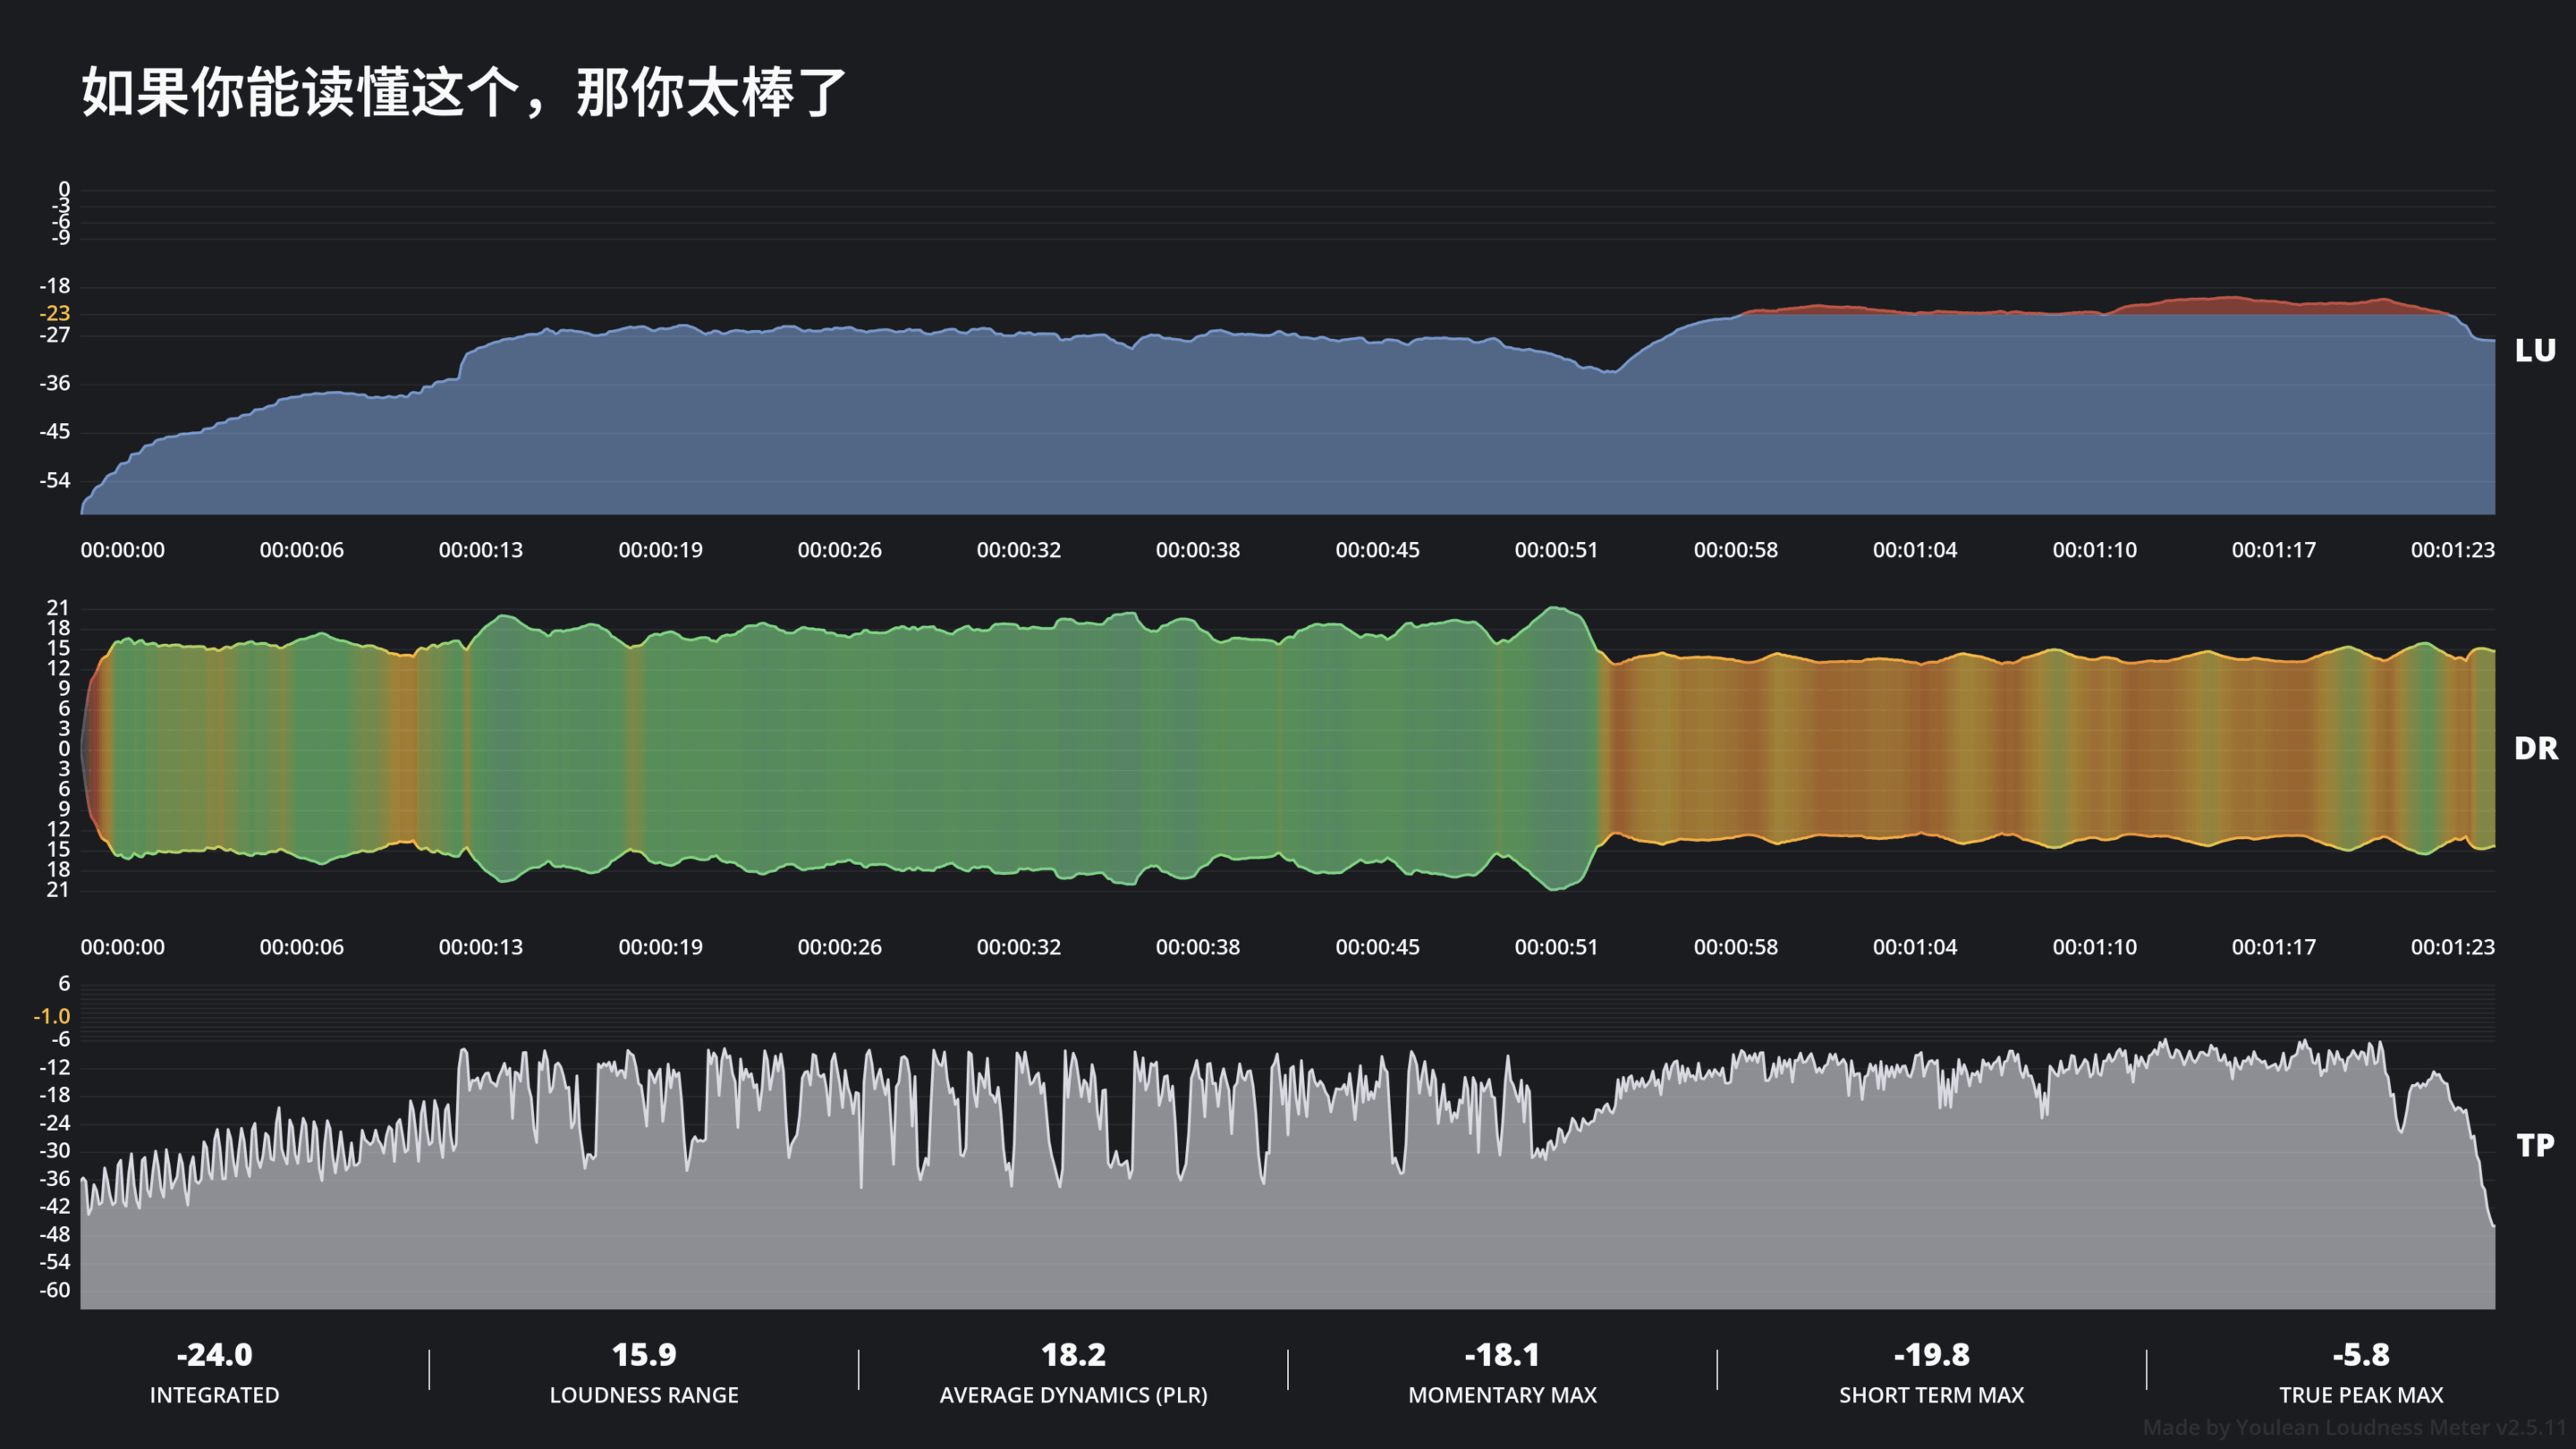Image resolution: width=2576 pixels, height=1449 pixels.
Task: Click 00:00:00 under the LU graph
Action: (x=122, y=550)
